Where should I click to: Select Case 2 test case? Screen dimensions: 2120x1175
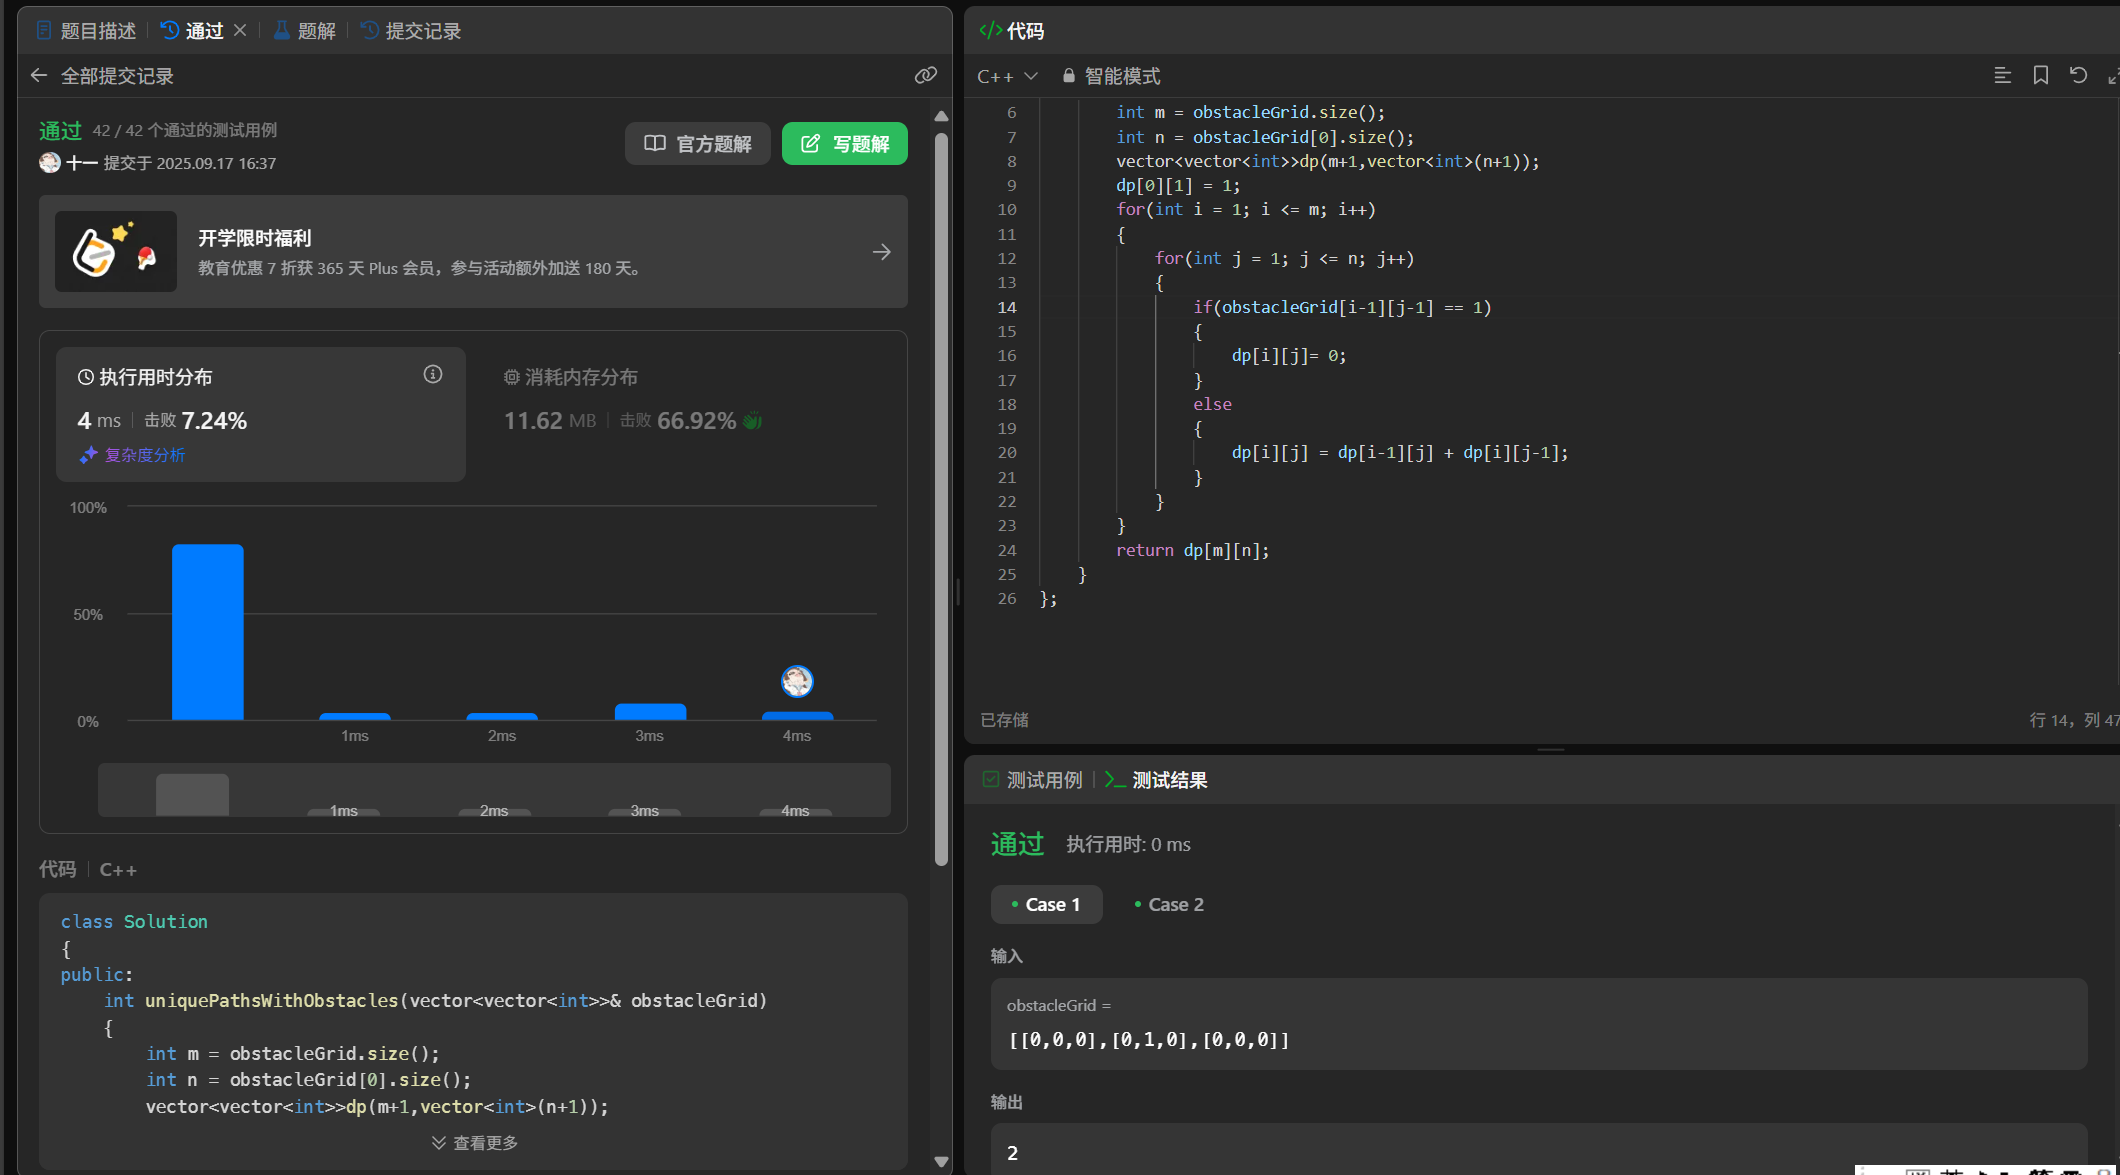coord(1169,904)
